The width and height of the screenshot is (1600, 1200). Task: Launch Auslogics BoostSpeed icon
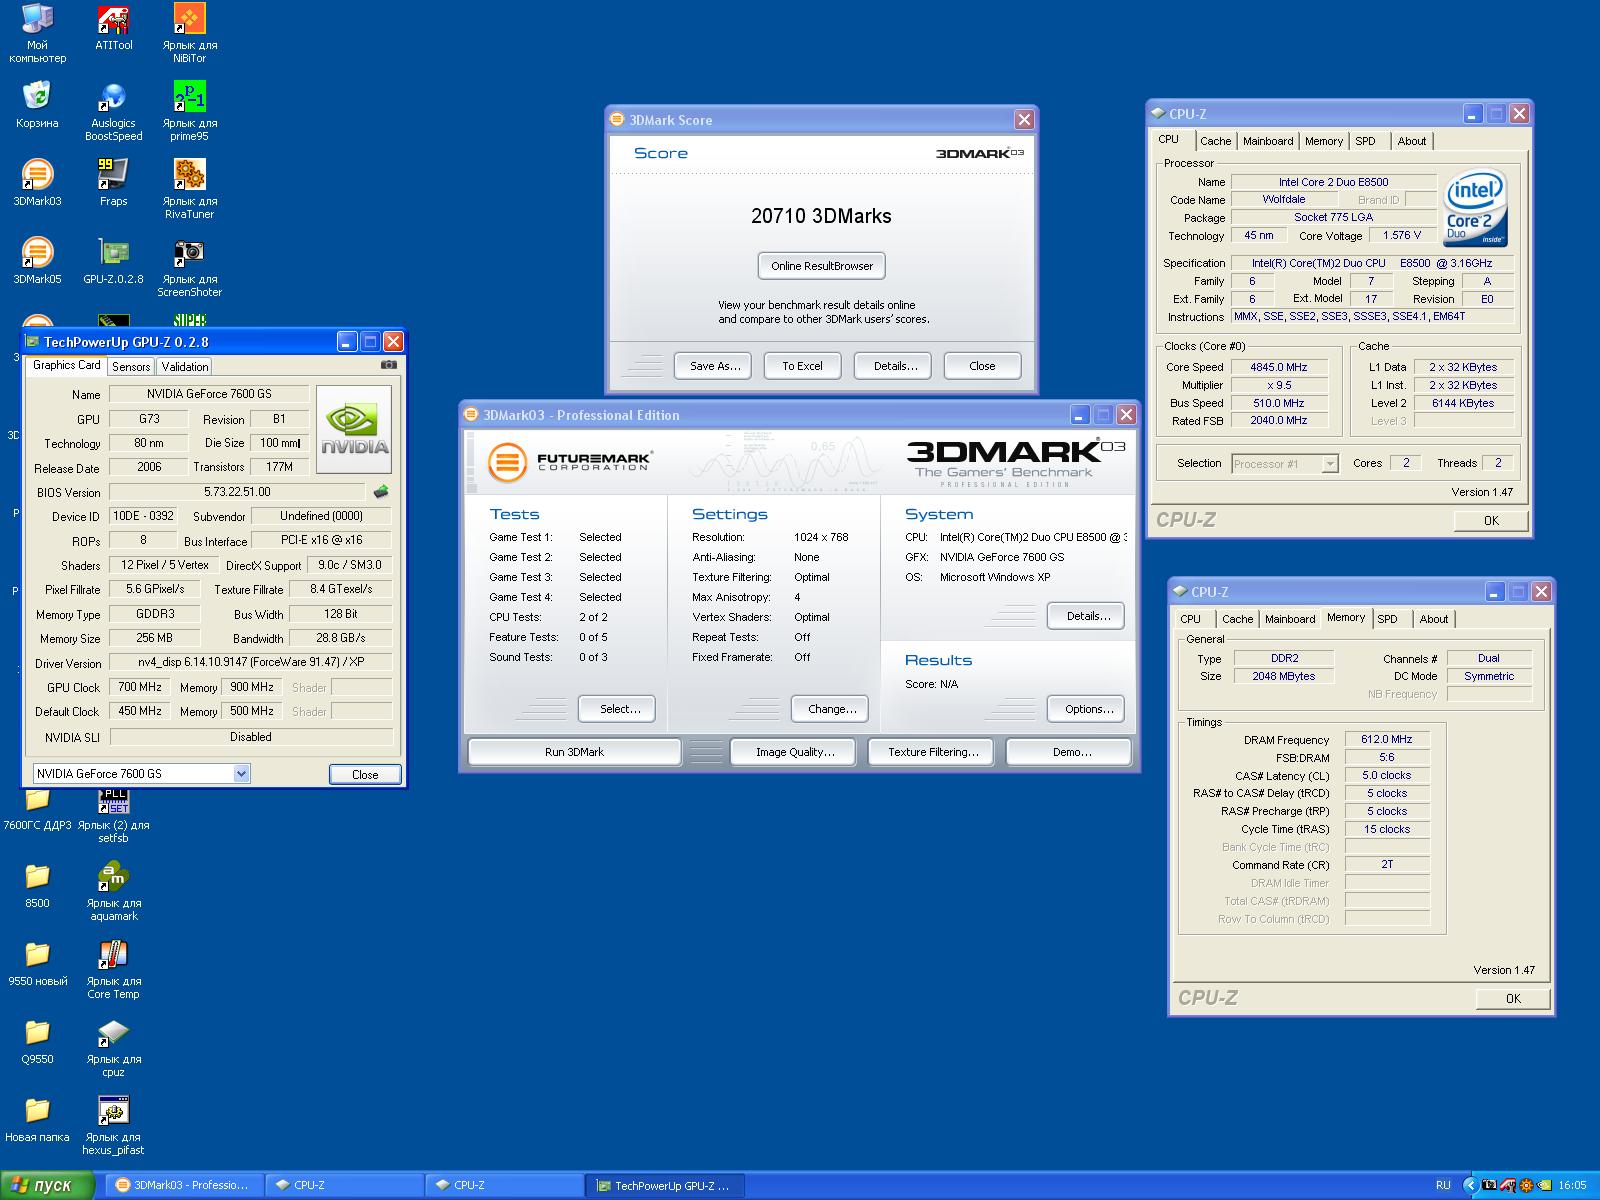click(x=113, y=111)
